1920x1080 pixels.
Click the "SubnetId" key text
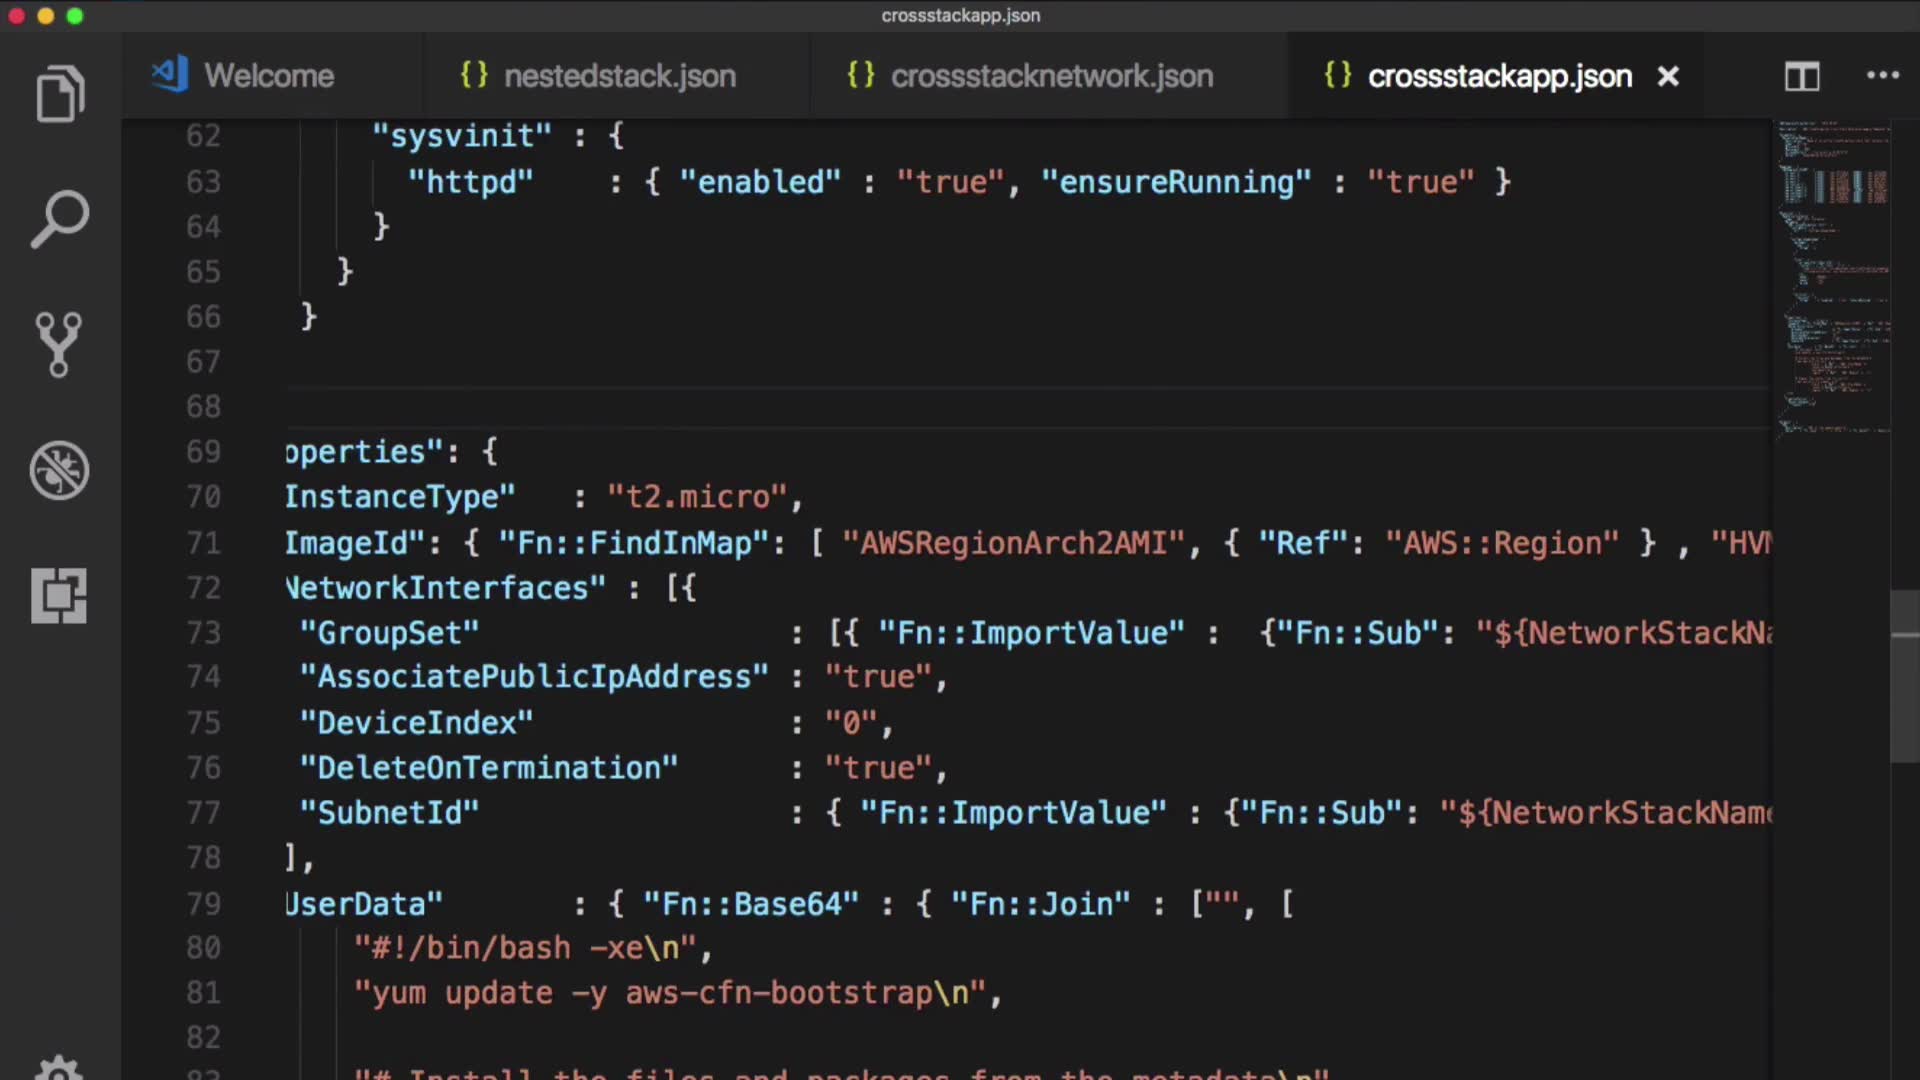pos(389,813)
